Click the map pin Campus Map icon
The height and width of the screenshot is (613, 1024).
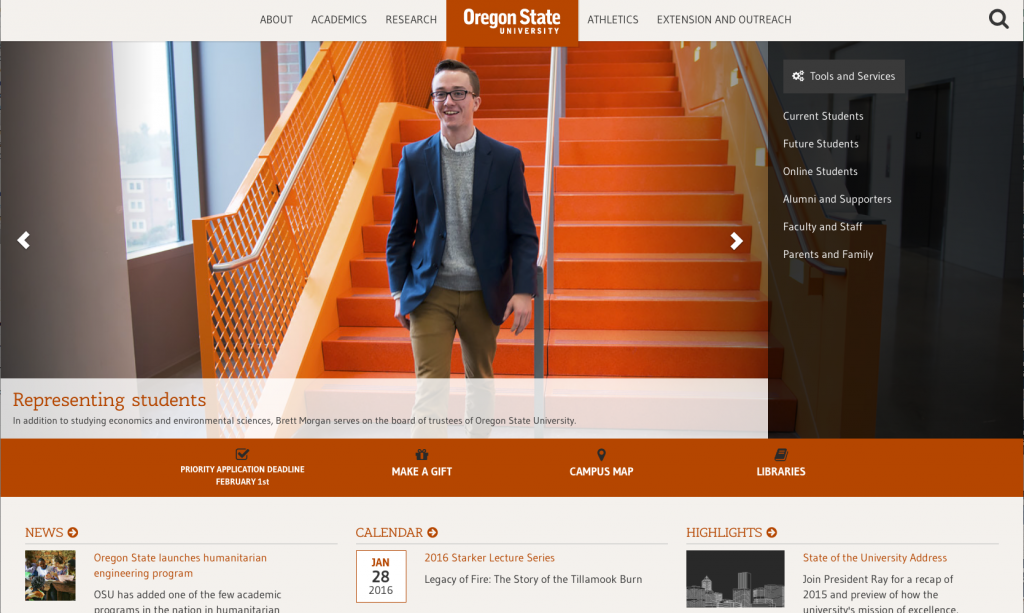[x=601, y=454]
